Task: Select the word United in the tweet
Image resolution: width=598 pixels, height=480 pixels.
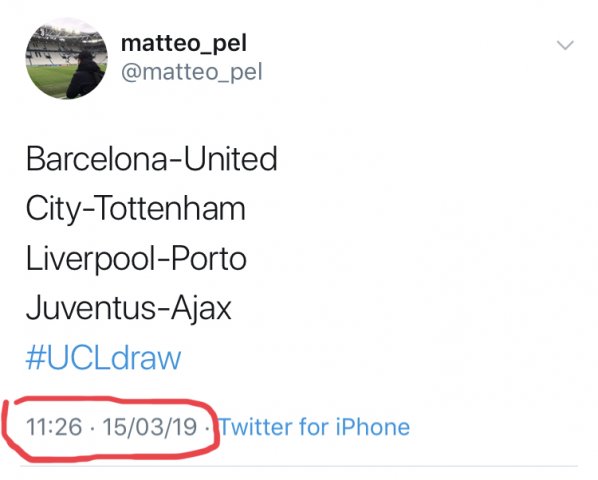Action: 230,159
